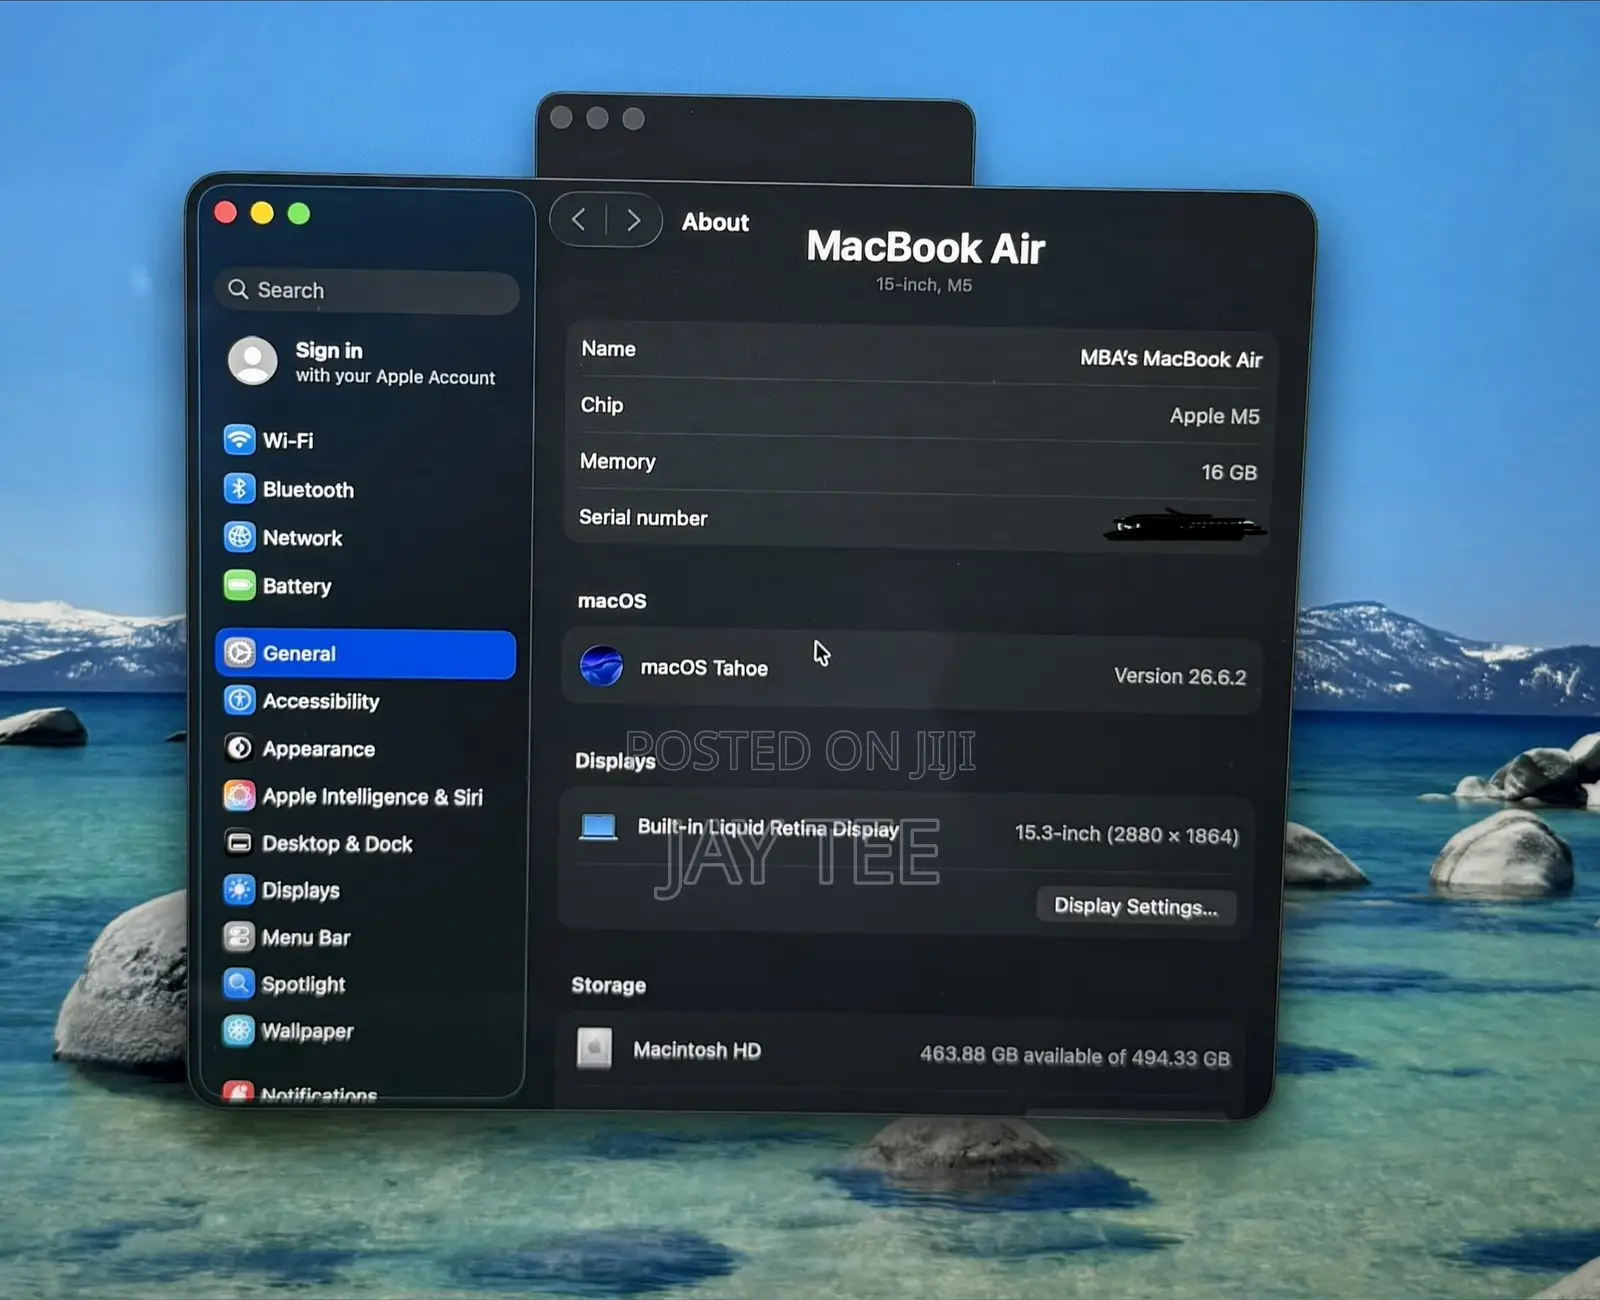Screen dimensions: 1600x1300
Task: Open Display Settings button
Action: coord(1136,906)
